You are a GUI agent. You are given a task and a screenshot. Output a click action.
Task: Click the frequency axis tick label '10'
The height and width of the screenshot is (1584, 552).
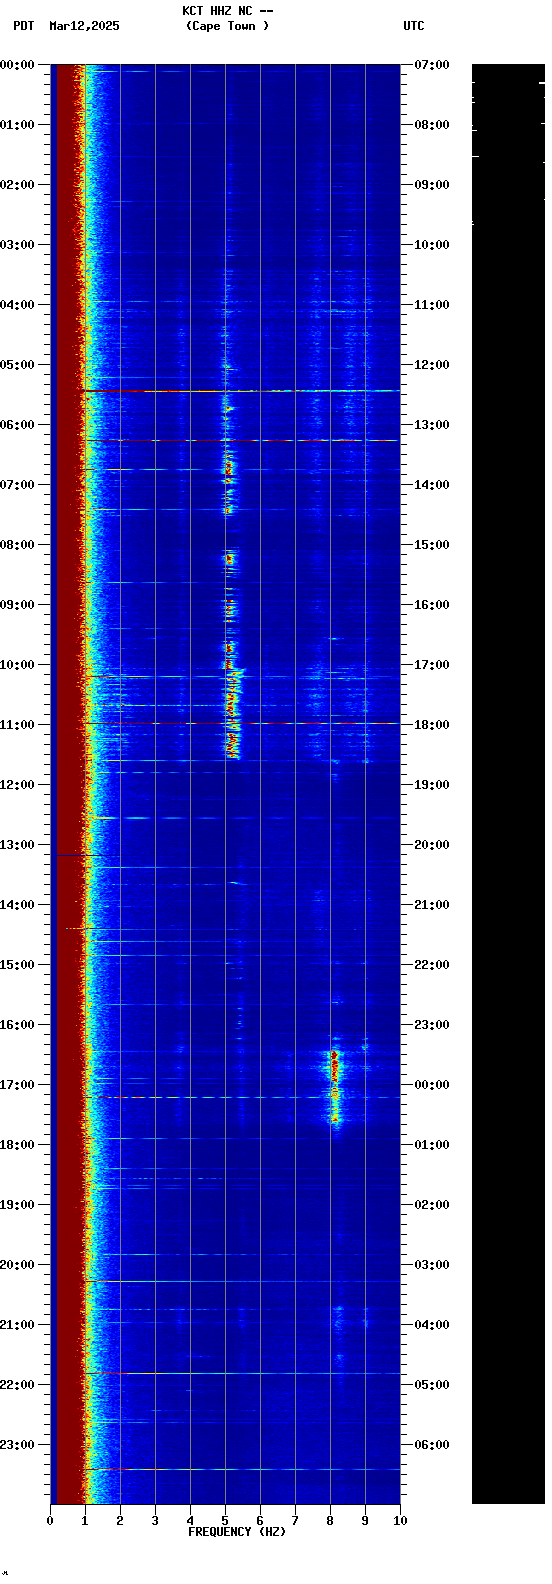coord(400,1521)
